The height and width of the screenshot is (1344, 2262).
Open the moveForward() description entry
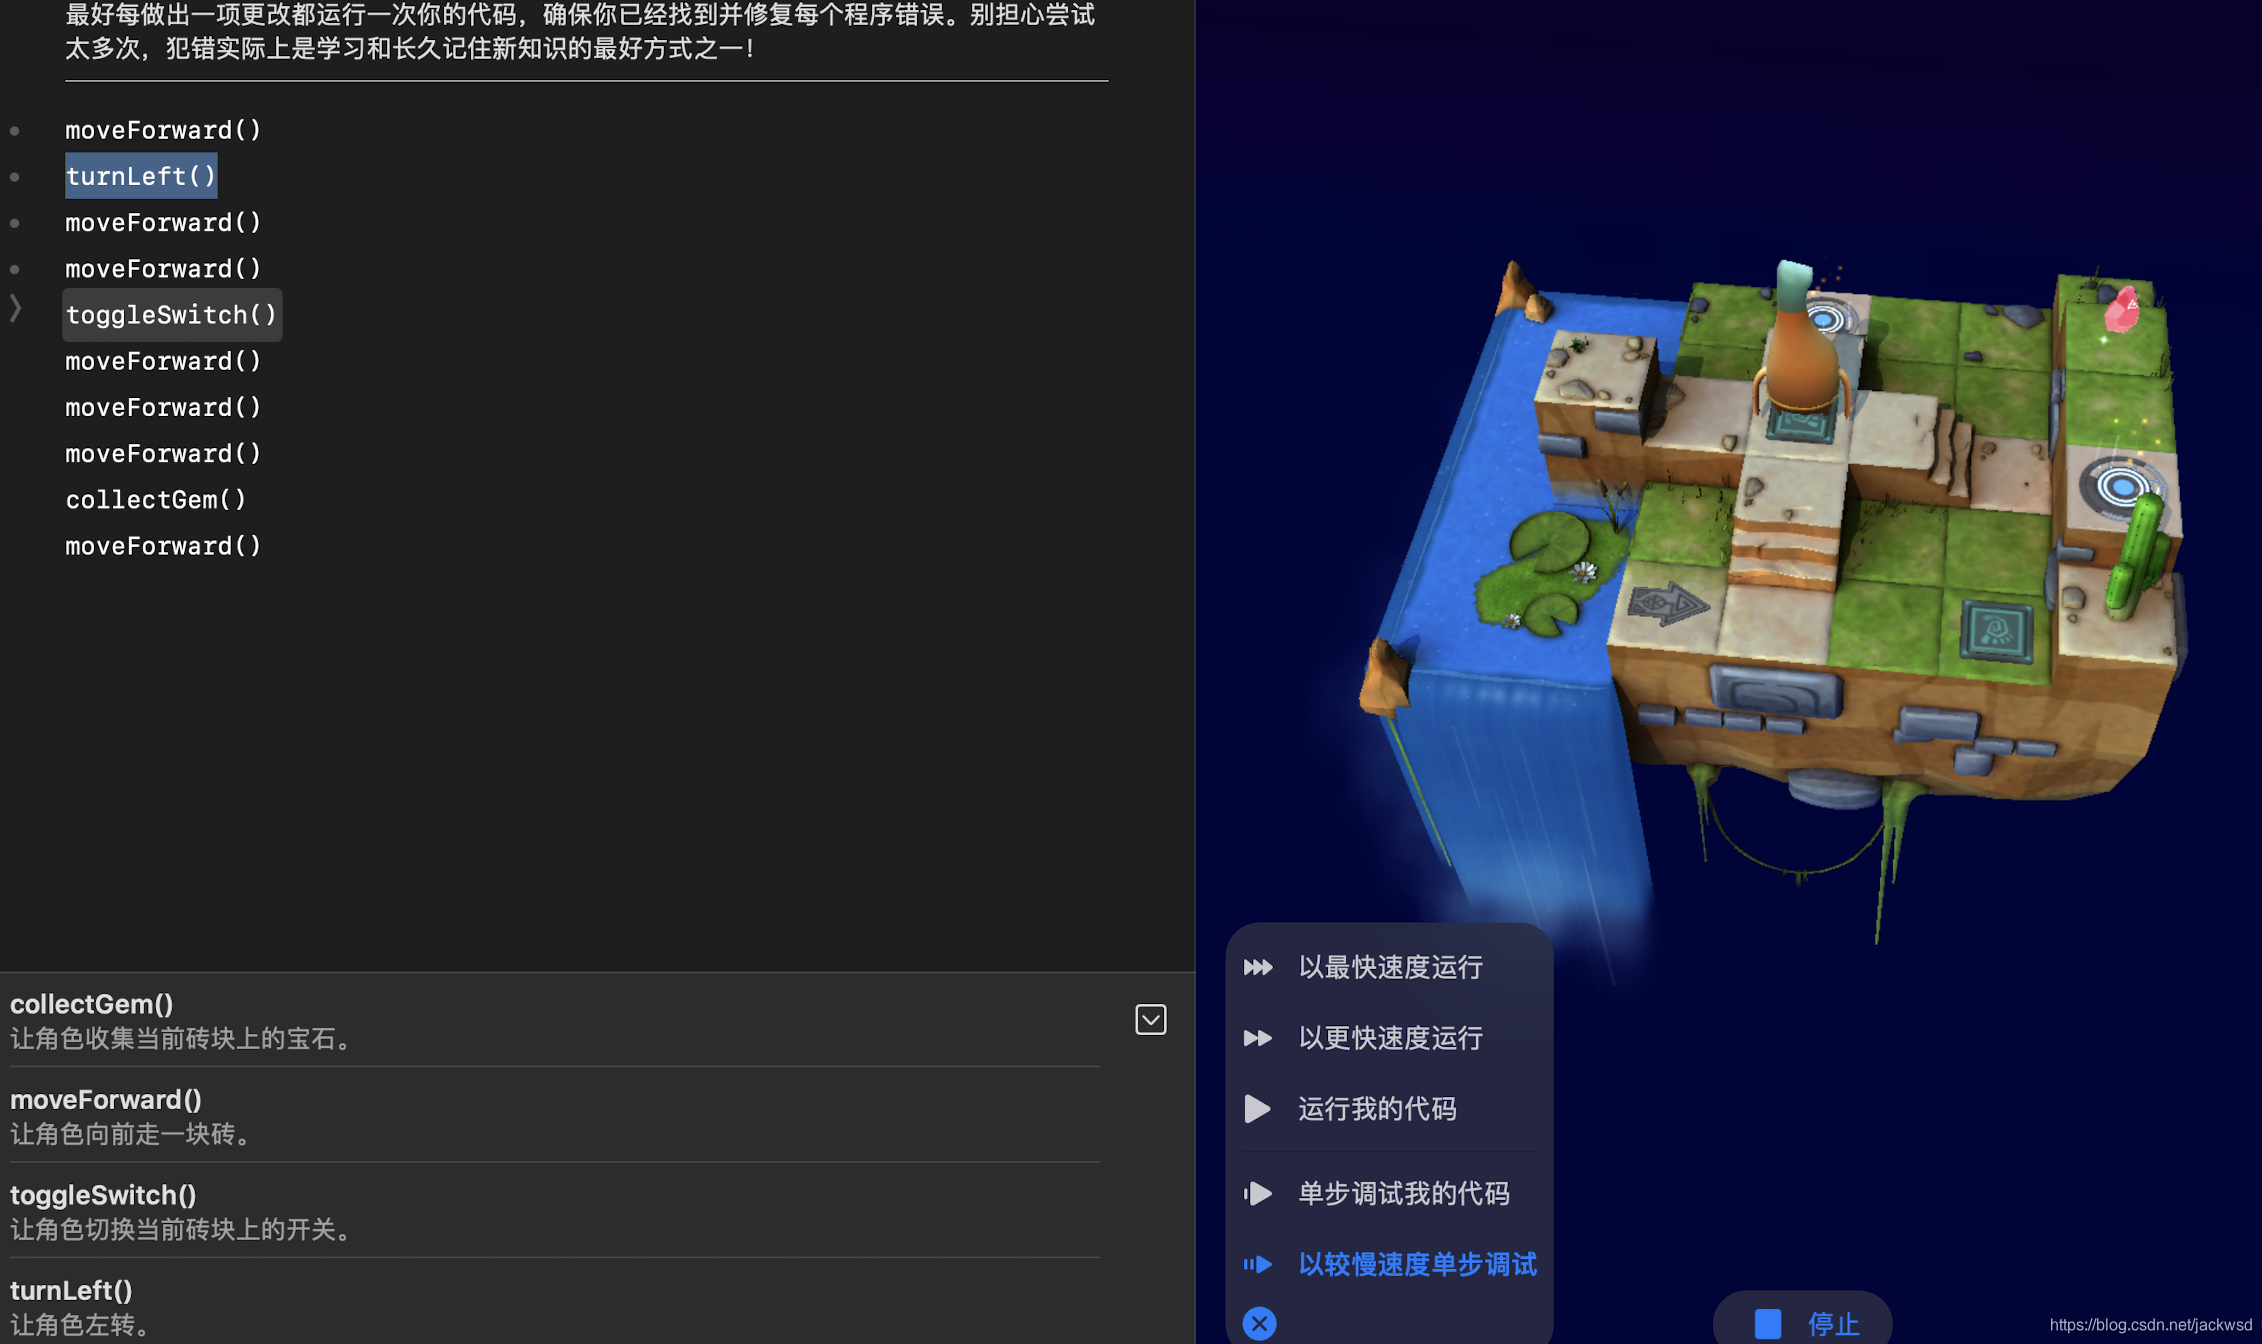pos(105,1098)
